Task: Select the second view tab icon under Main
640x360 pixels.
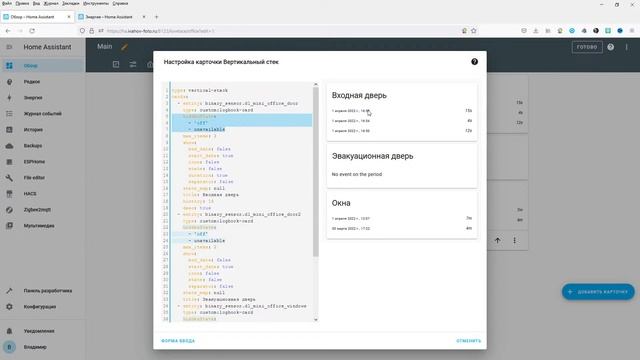Action: [x=133, y=64]
